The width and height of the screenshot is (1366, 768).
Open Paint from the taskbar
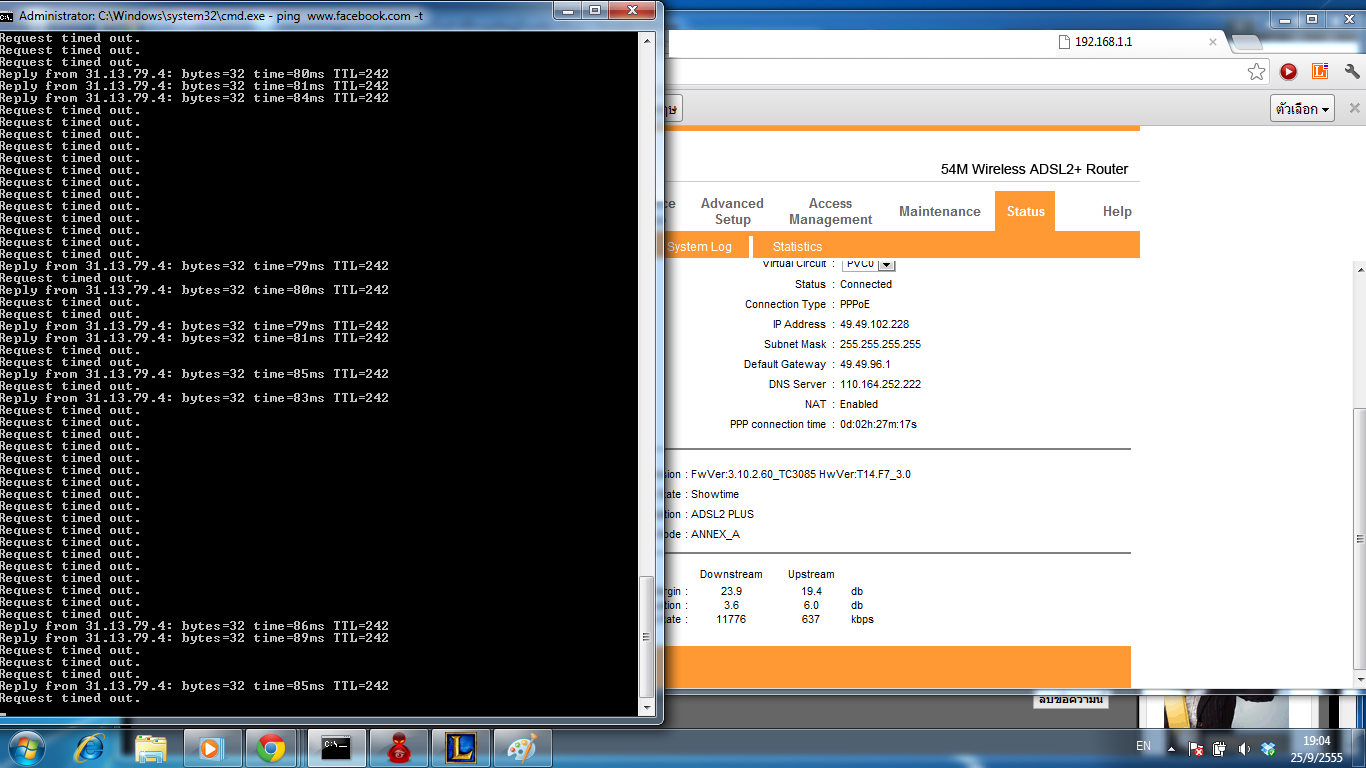coord(523,747)
